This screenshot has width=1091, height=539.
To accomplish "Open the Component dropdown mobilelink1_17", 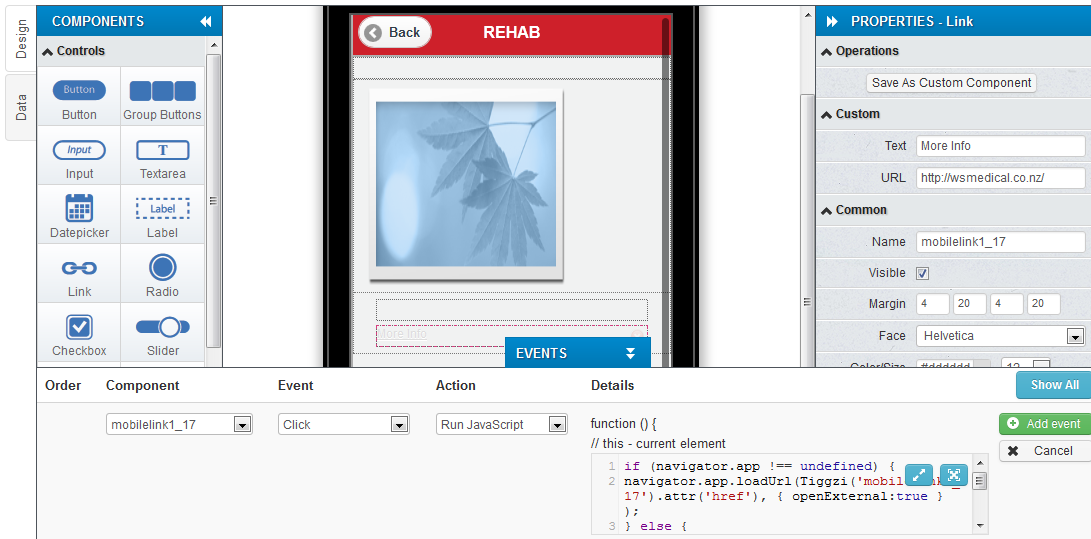I will (242, 425).
